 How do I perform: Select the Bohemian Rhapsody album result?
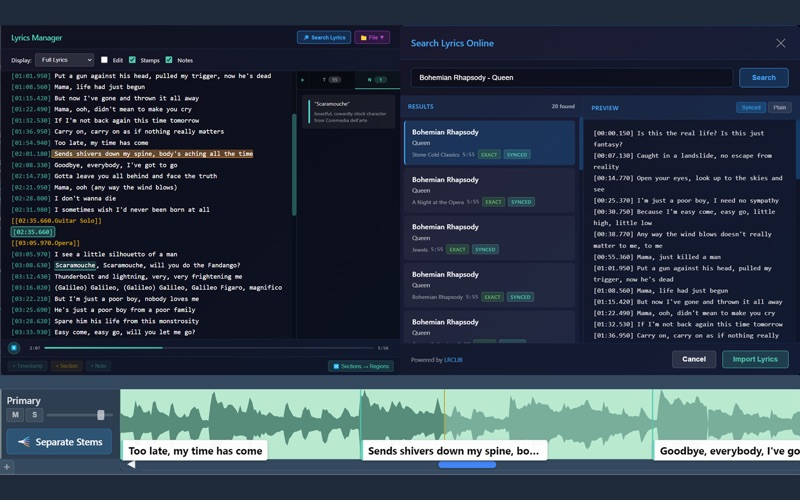click(489, 285)
